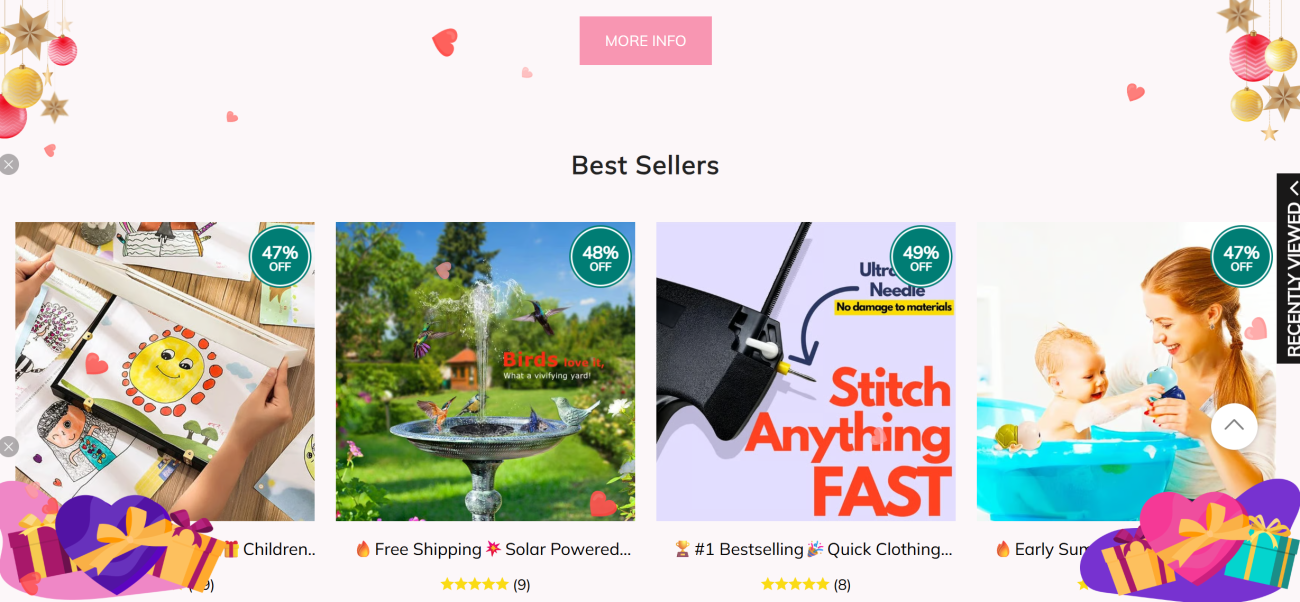Image resolution: width=1300 pixels, height=602 pixels.
Task: Click the pink MORE INFO button
Action: [645, 41]
